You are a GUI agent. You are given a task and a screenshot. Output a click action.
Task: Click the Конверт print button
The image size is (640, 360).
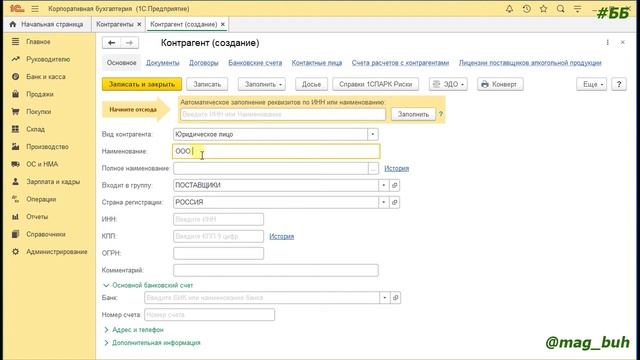500,84
